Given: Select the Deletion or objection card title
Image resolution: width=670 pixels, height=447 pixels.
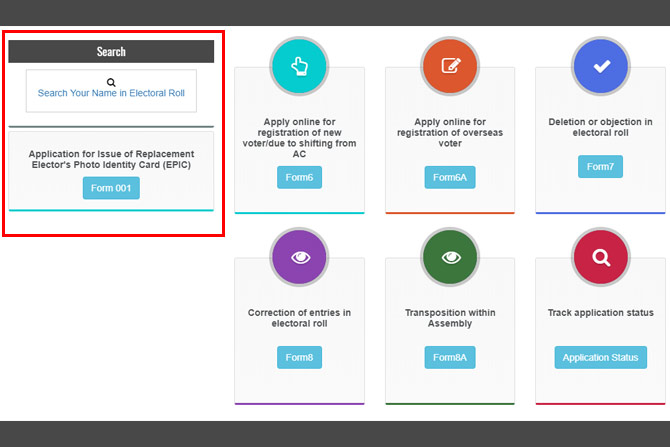Looking at the screenshot, I should [600, 127].
